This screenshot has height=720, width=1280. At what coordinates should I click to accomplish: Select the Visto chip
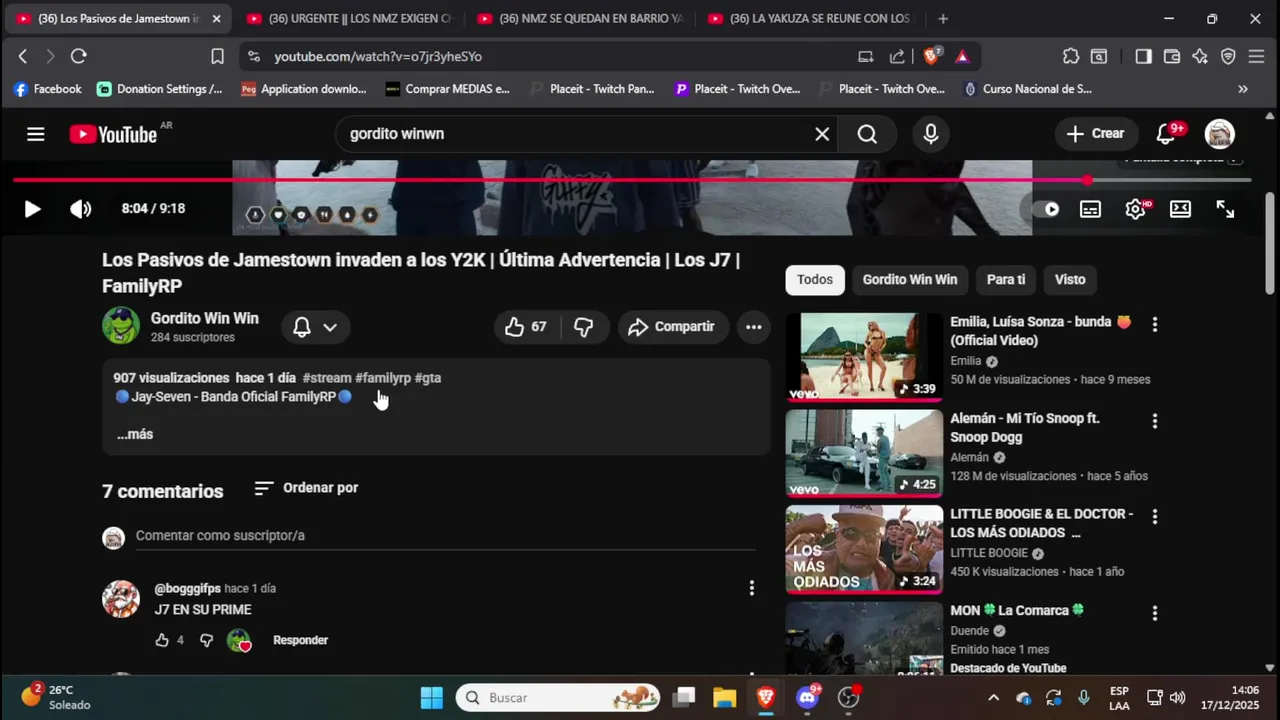tap(1070, 280)
